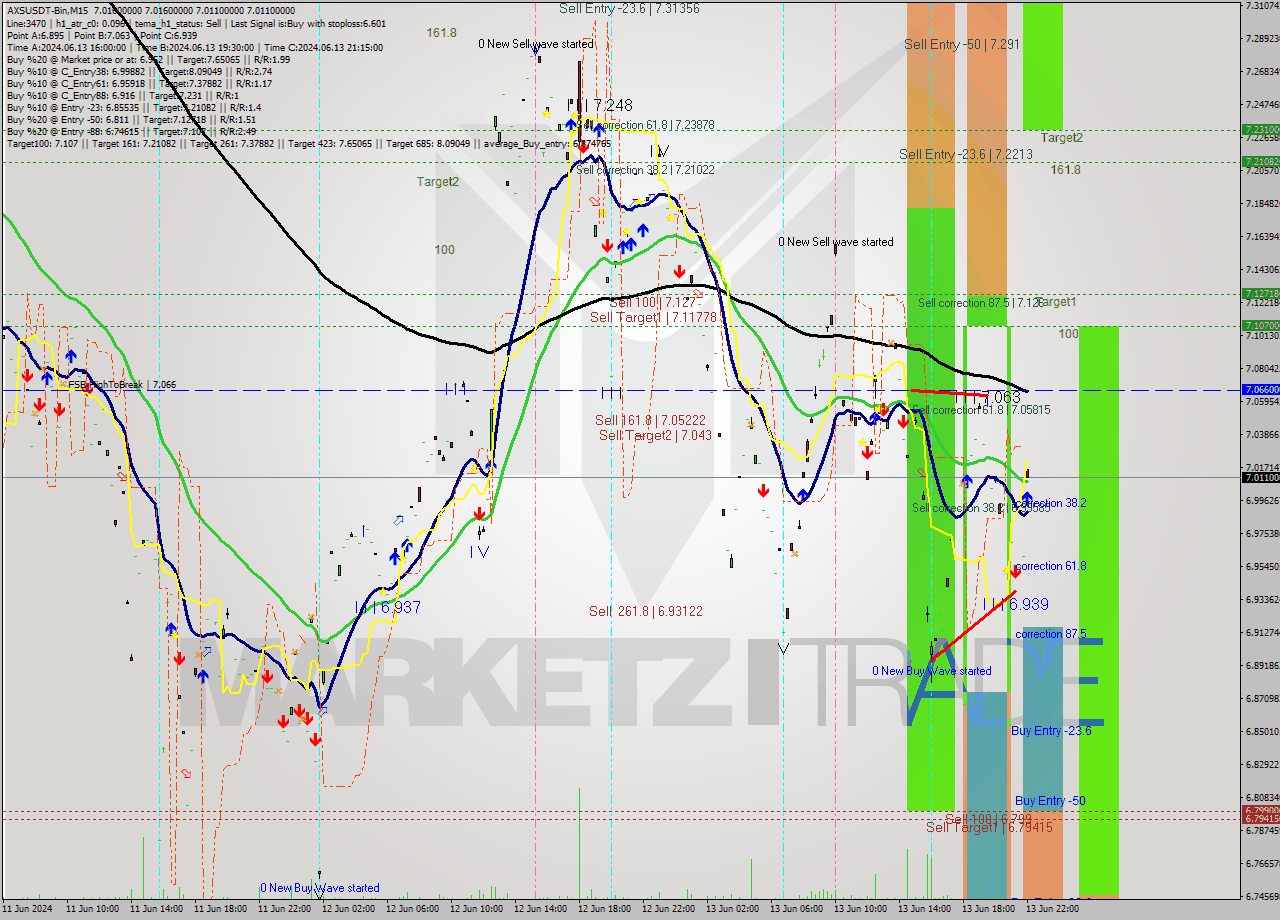Select the red diagonal trendline below 6.939 label
This screenshot has width=1280, height=920.
click(973, 624)
